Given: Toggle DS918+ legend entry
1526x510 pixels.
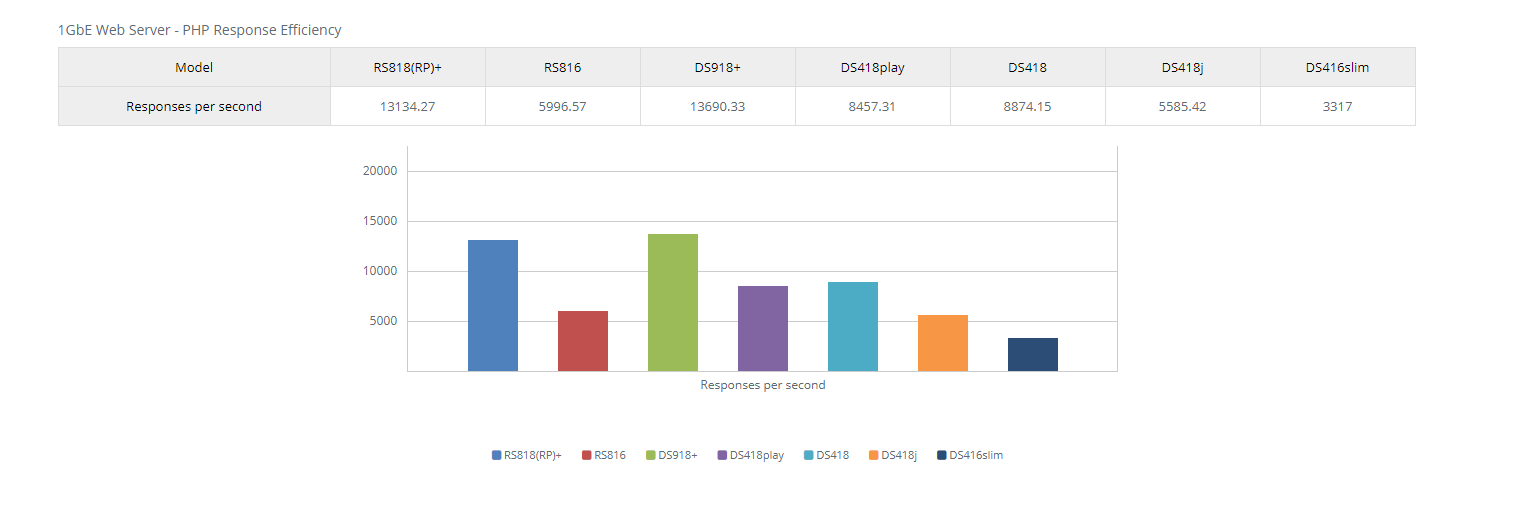Looking at the screenshot, I should 671,455.
